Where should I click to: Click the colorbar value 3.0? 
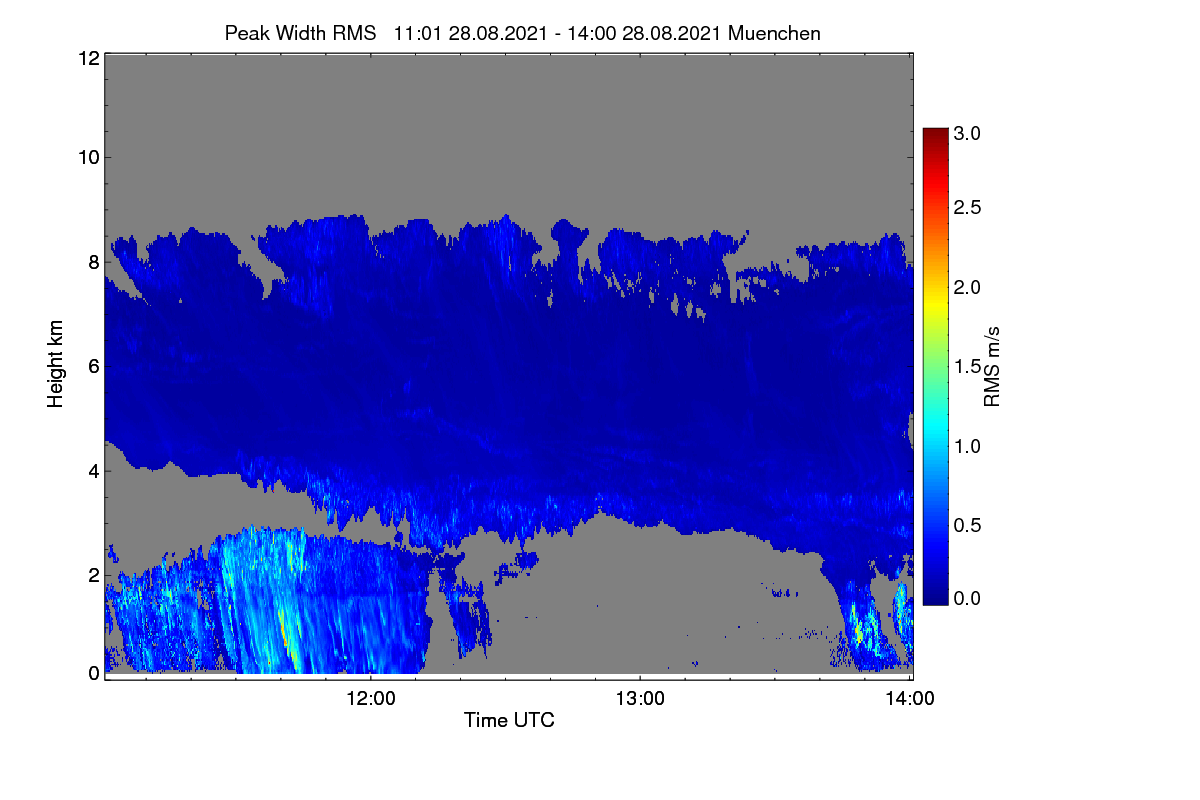(967, 133)
